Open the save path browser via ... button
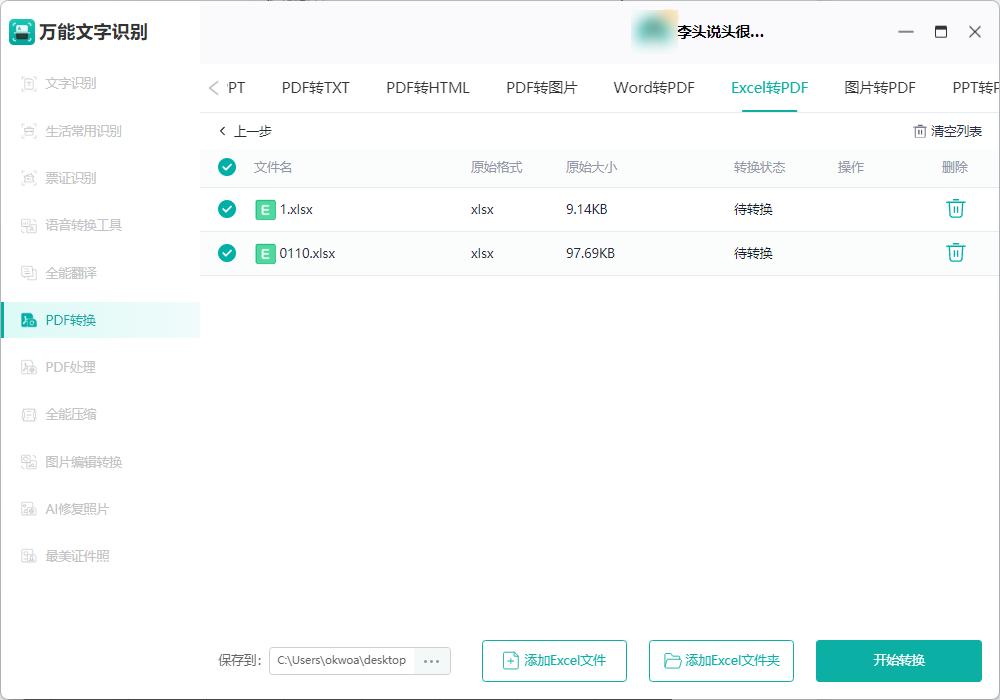Screen dimensions: 1000x700 [x=432, y=660]
